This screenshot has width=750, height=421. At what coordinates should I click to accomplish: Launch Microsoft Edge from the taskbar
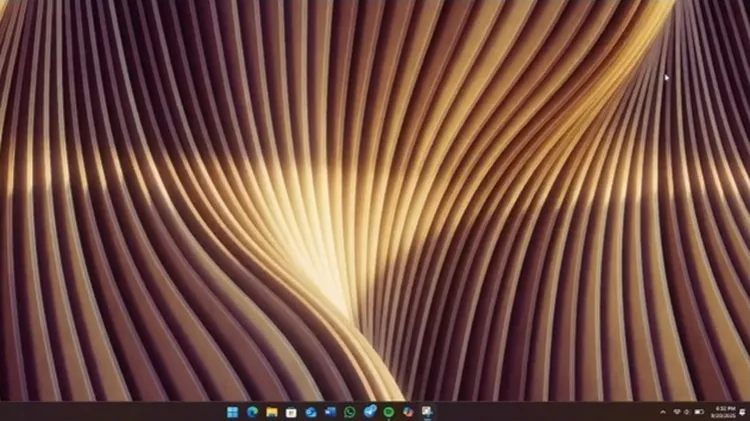click(x=252, y=412)
